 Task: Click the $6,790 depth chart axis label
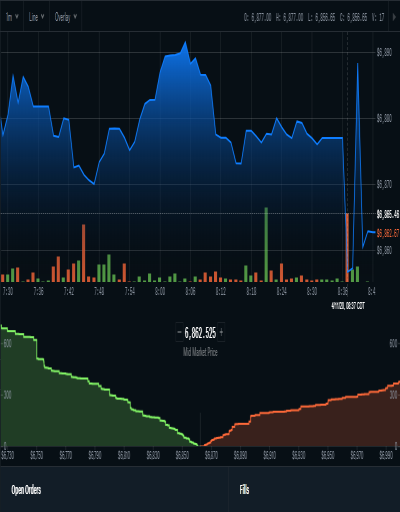[95, 455]
